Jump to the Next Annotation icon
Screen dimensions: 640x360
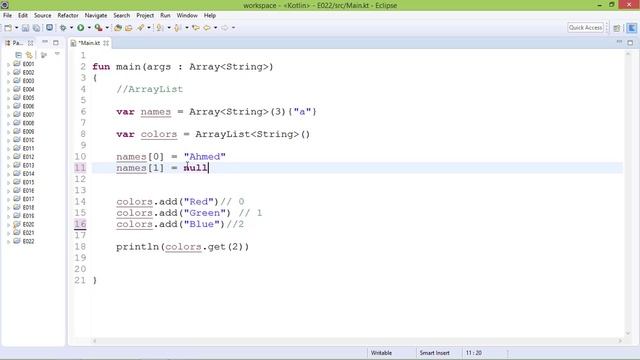click(160, 28)
